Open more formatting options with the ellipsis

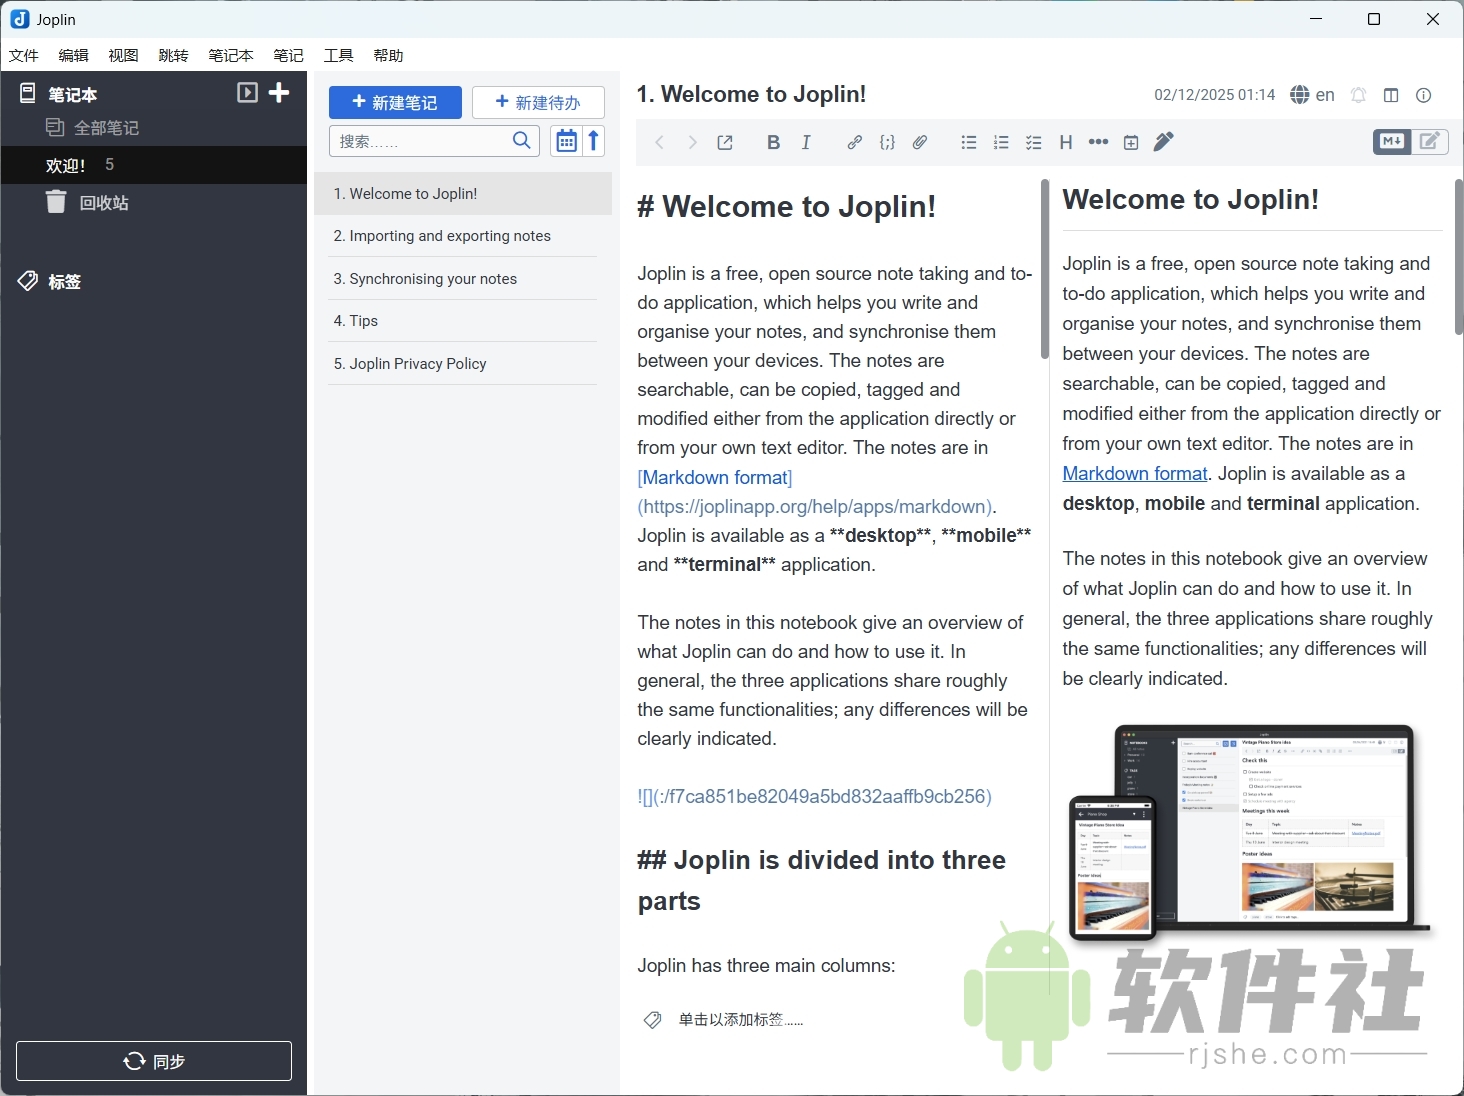1098,142
